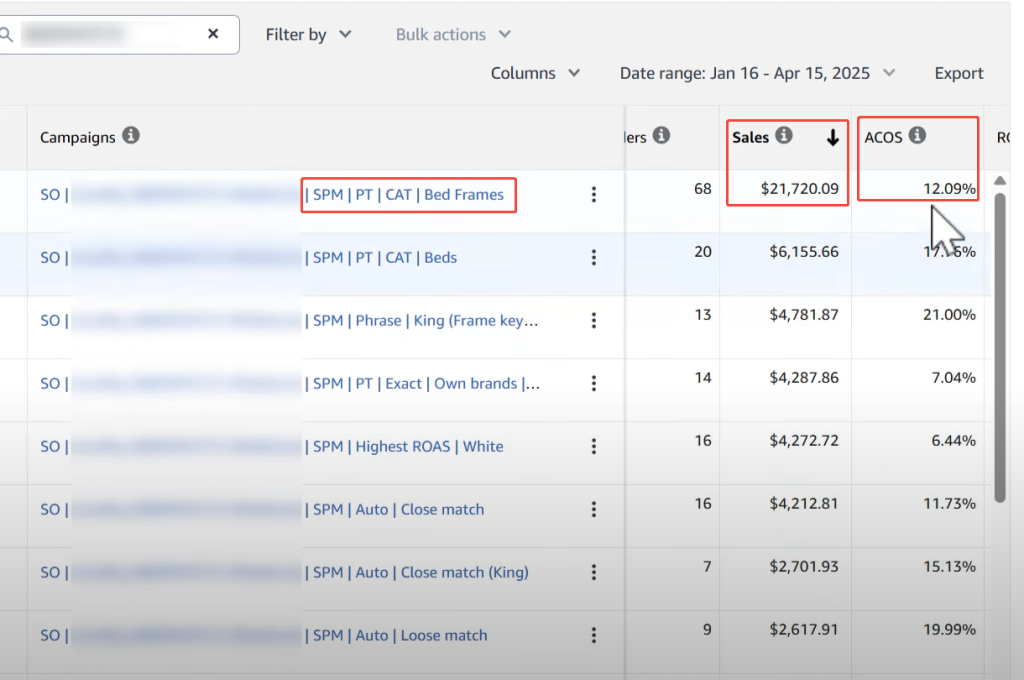
Task: Click the vertical scrollbar up arrow
Action: pyautogui.click(x=1000, y=181)
